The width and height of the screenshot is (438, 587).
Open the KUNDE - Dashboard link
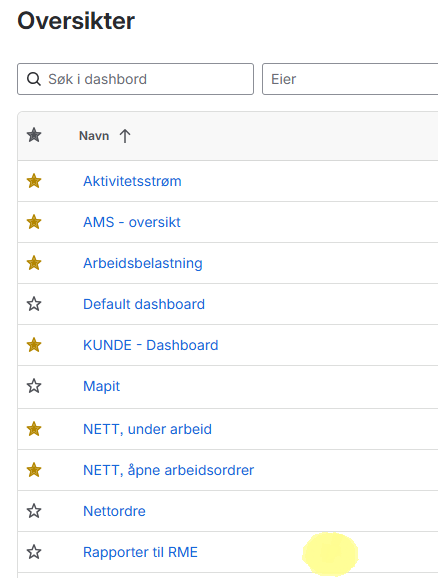[x=150, y=345]
